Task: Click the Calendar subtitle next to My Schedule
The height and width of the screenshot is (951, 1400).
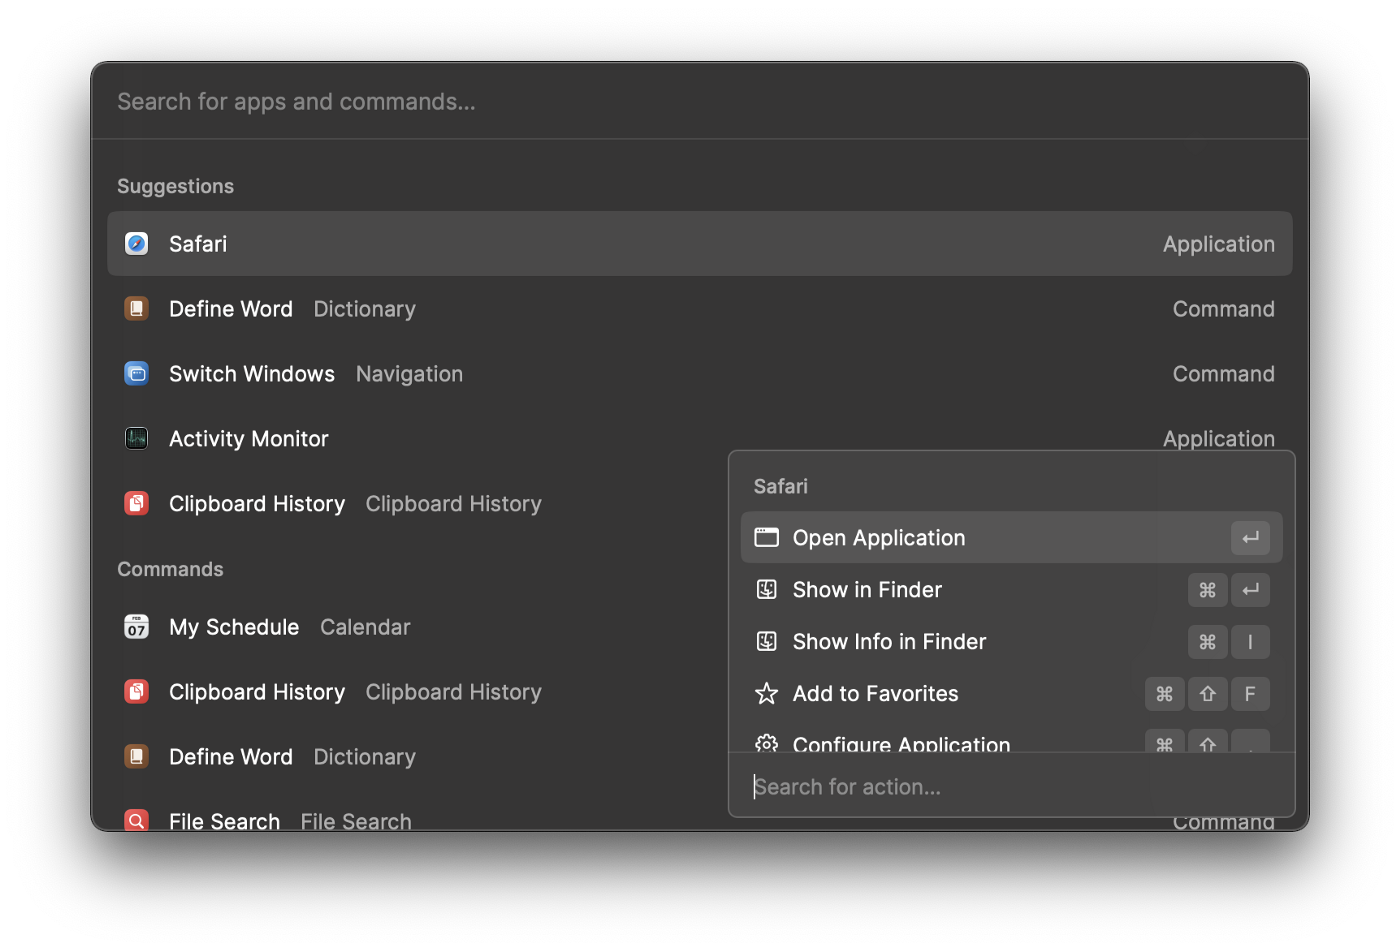Action: pos(365,627)
